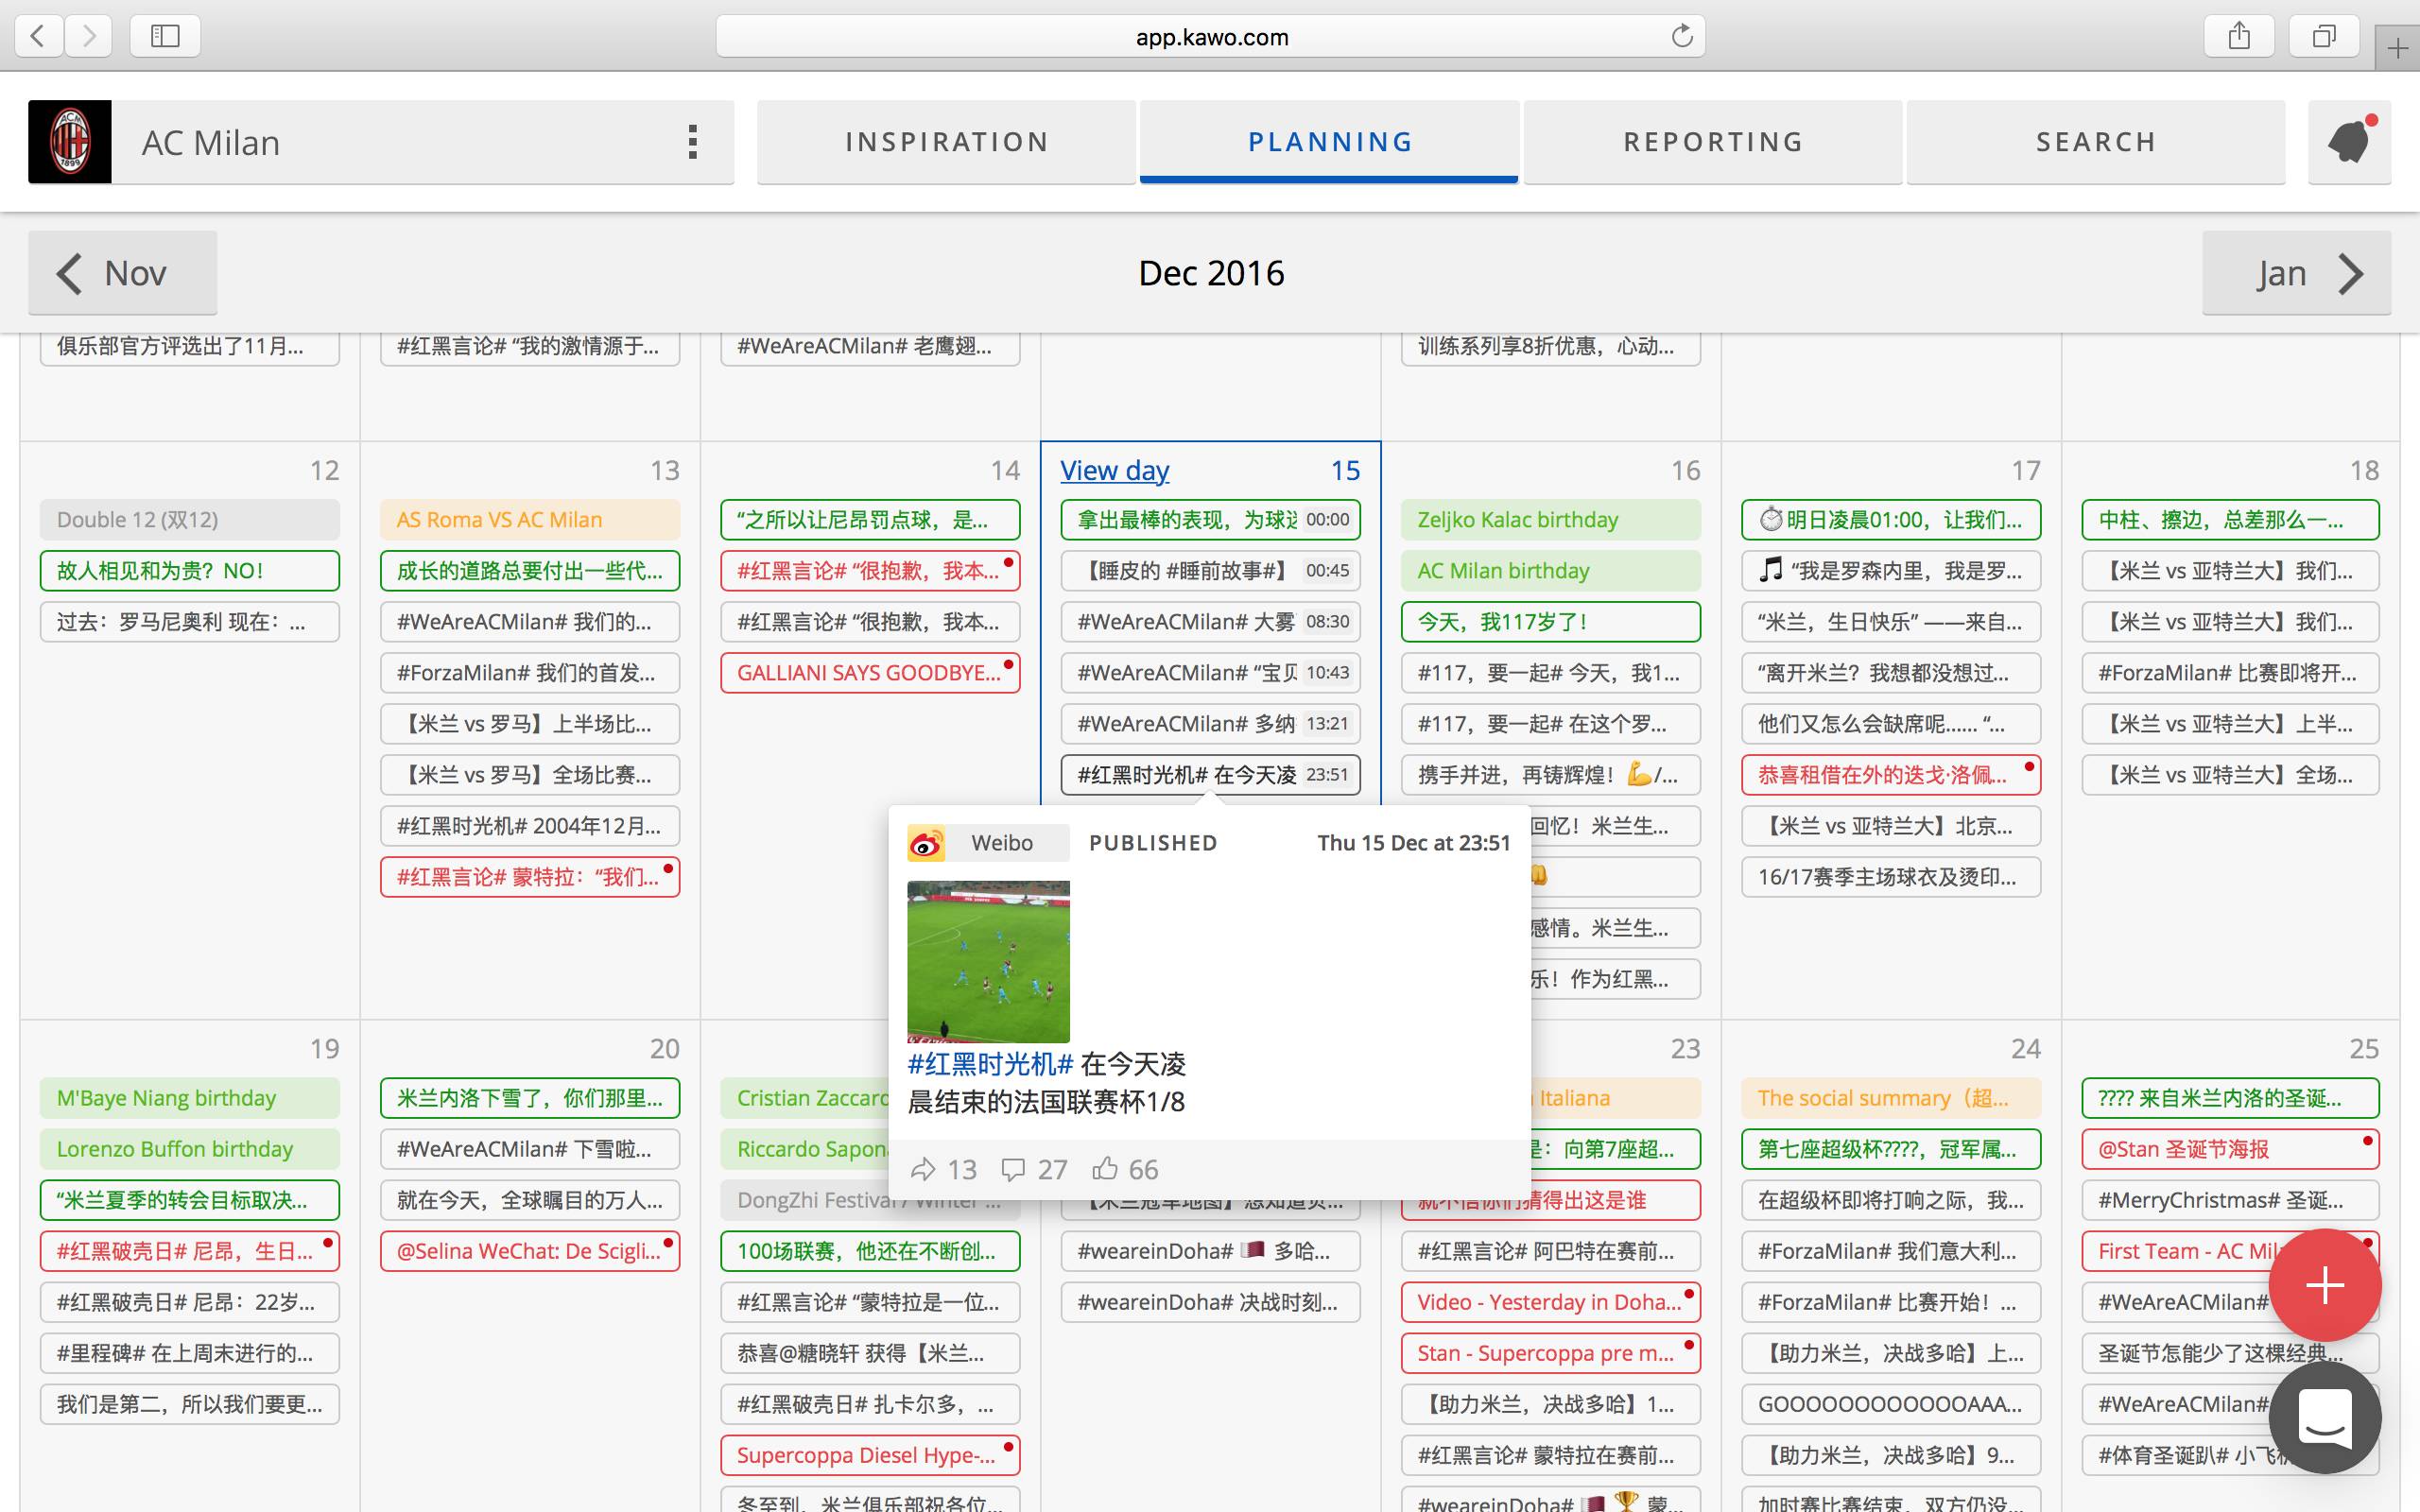The height and width of the screenshot is (1512, 2420).
Task: Open the Reporting tab
Action: (1713, 142)
